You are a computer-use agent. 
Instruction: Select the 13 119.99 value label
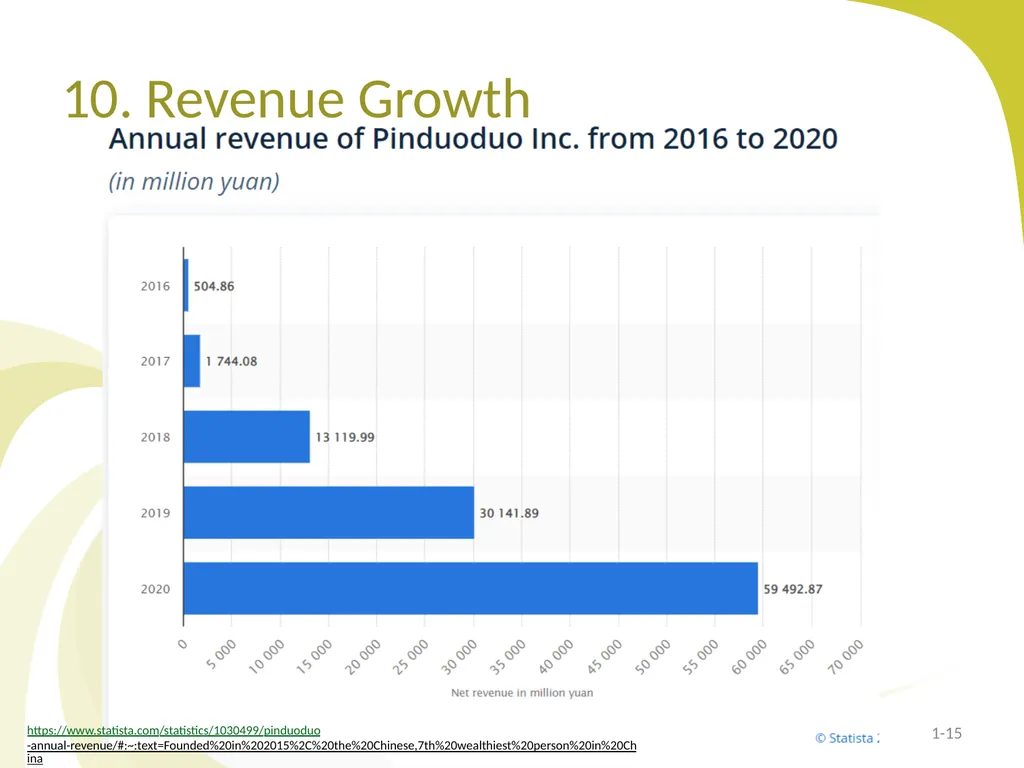[345, 437]
